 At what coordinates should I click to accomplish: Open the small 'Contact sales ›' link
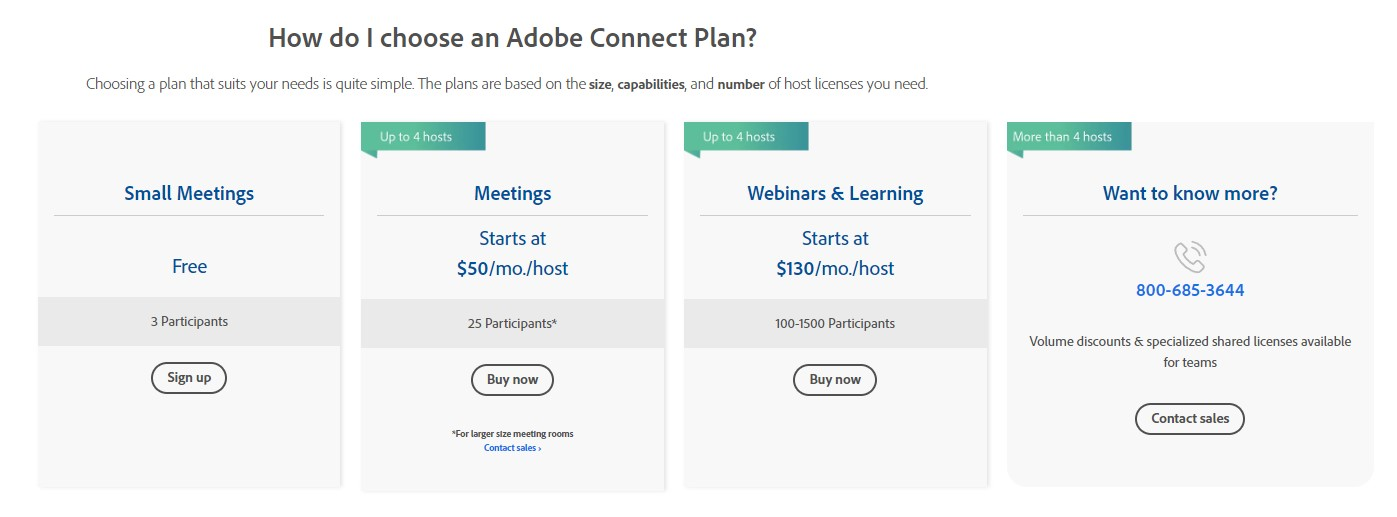pos(512,448)
